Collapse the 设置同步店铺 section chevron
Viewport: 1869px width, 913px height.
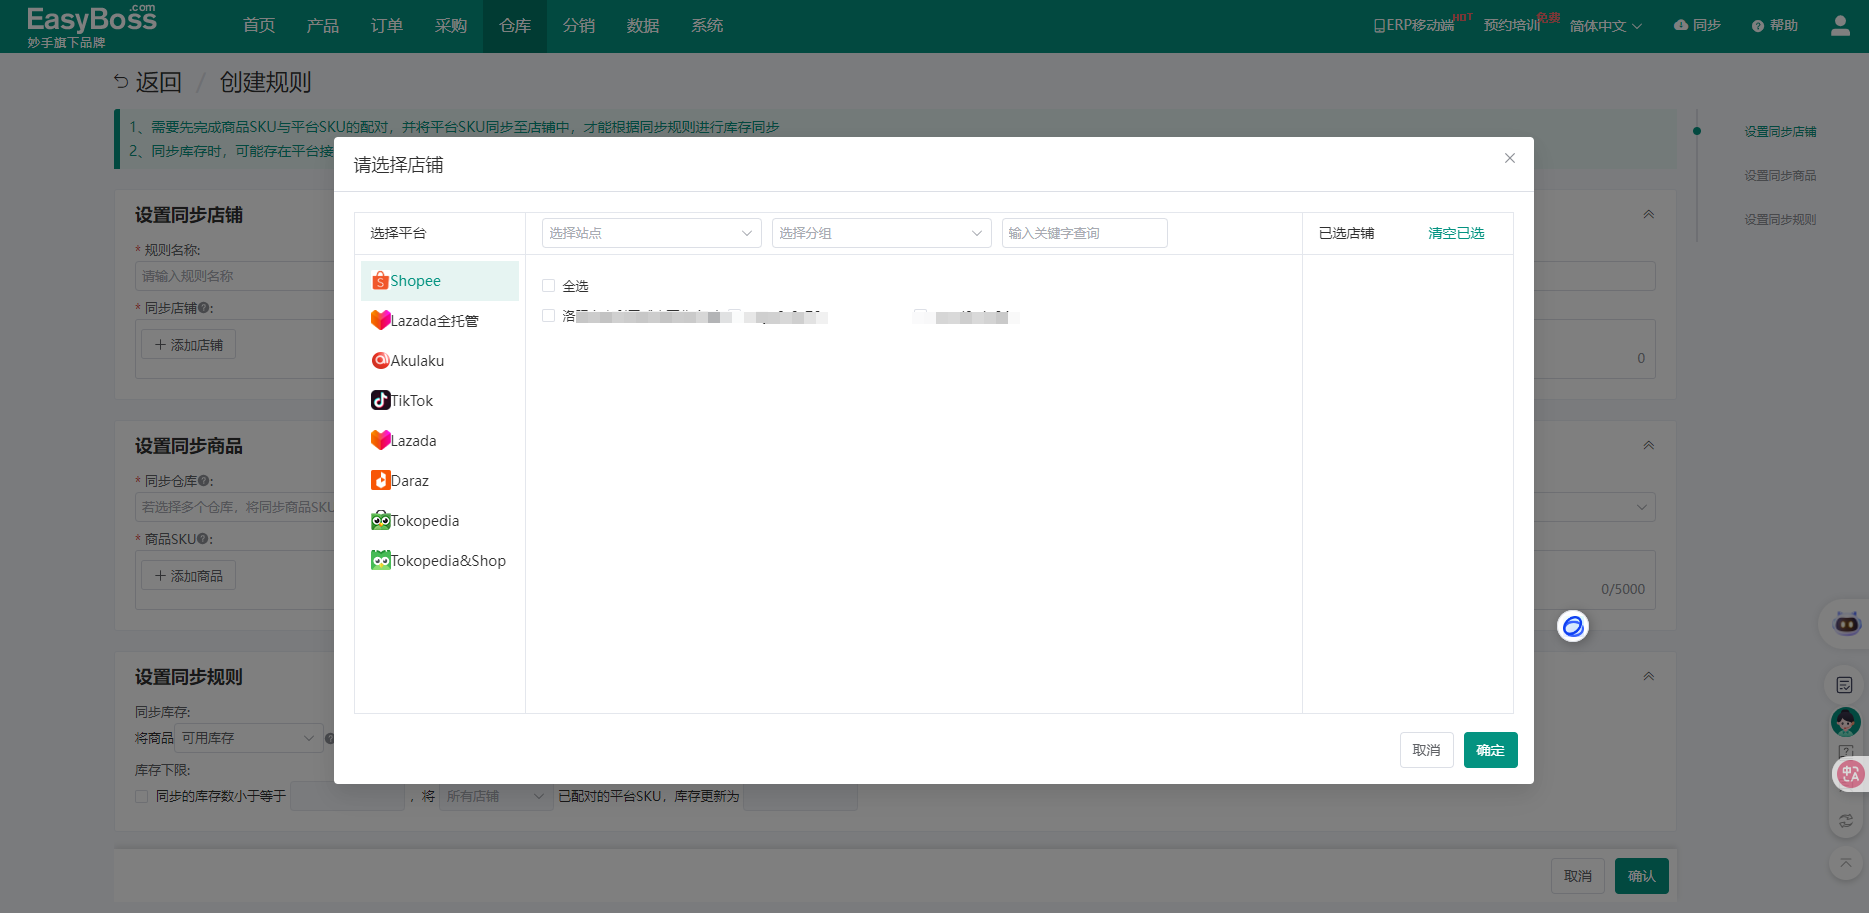pyautogui.click(x=1649, y=215)
